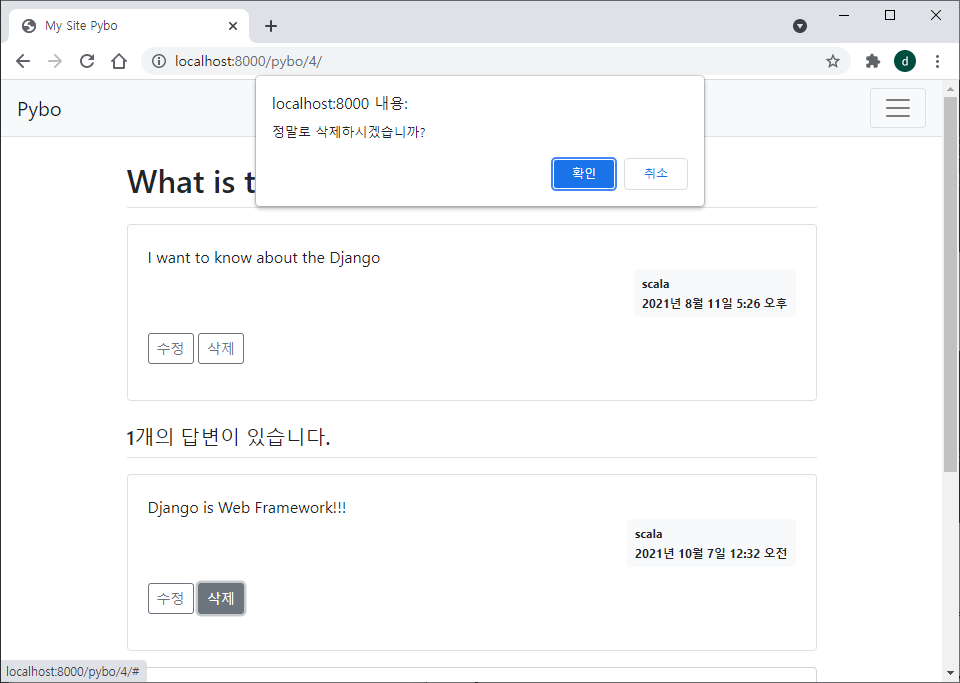Click the highlighted 삭제 button of the answer
This screenshot has height=683, width=960.
click(221, 599)
